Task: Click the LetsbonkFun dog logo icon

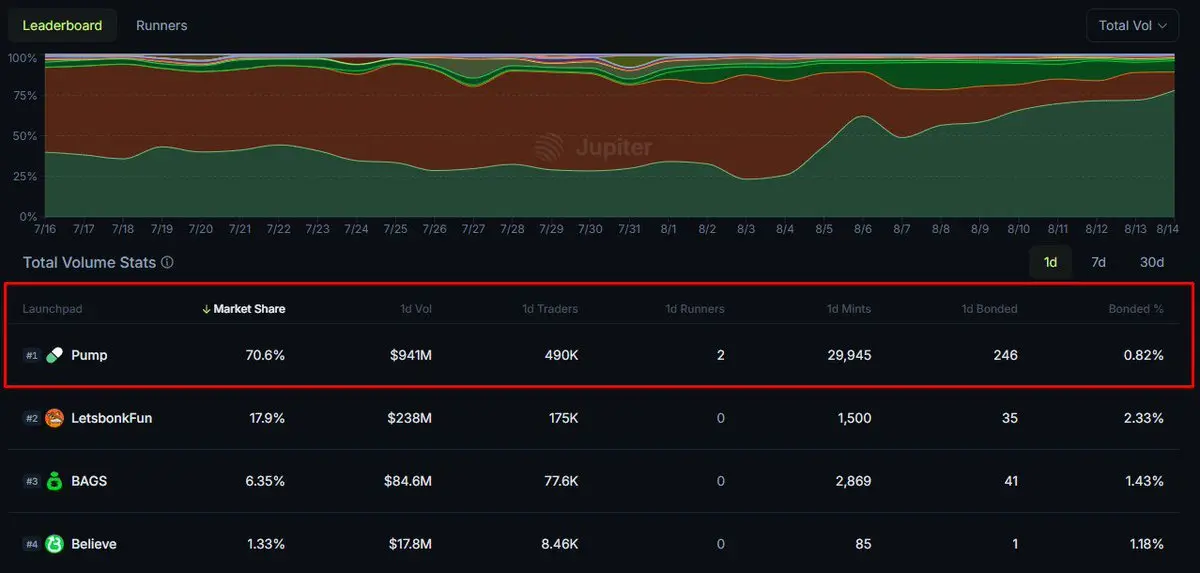Action: coord(55,418)
